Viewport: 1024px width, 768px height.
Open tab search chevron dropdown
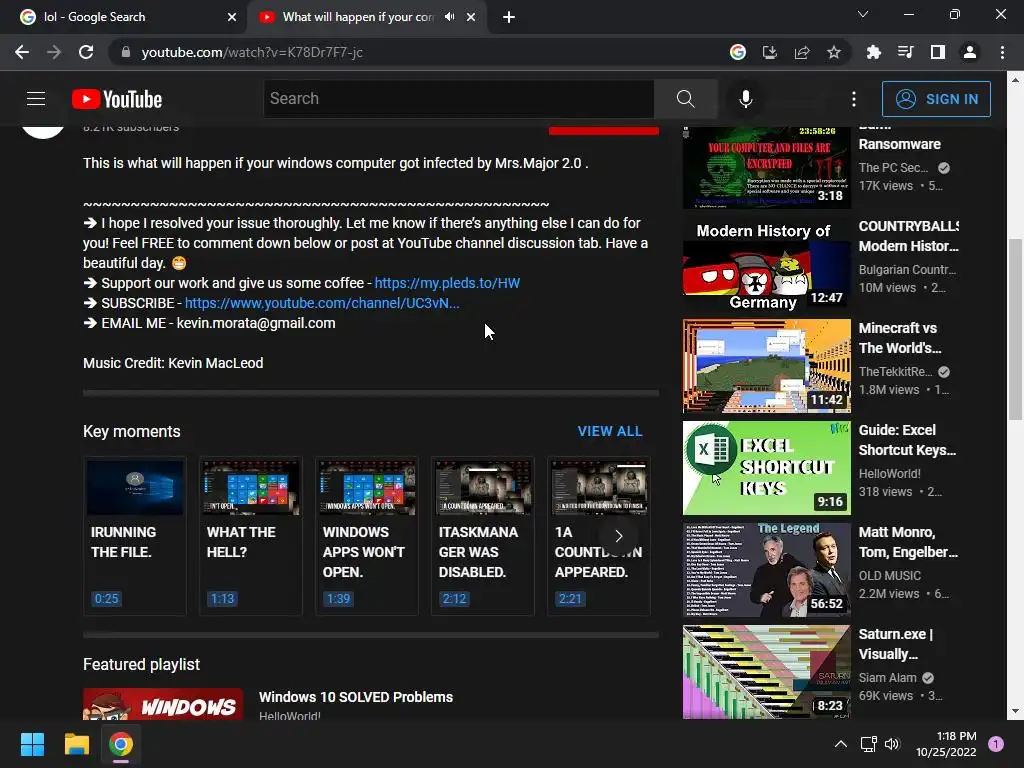click(863, 14)
